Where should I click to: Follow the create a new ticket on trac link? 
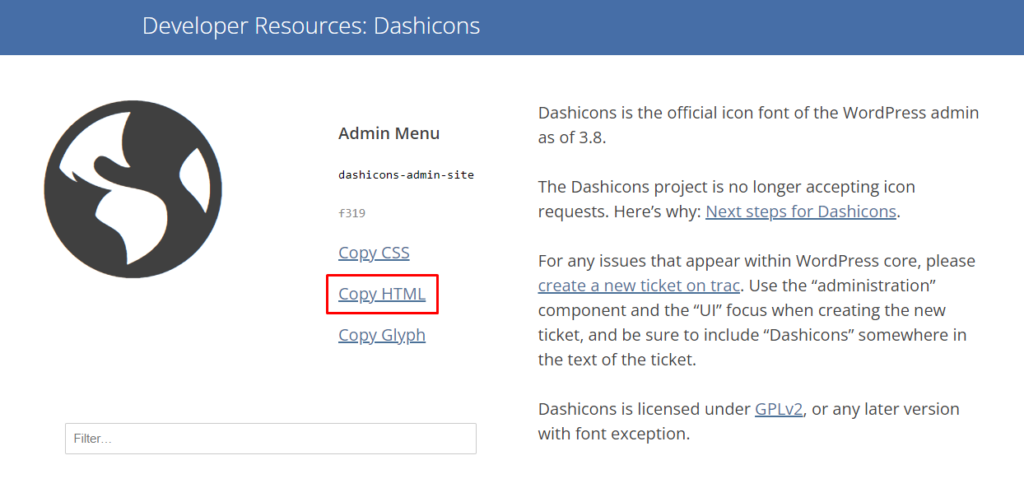coord(638,285)
